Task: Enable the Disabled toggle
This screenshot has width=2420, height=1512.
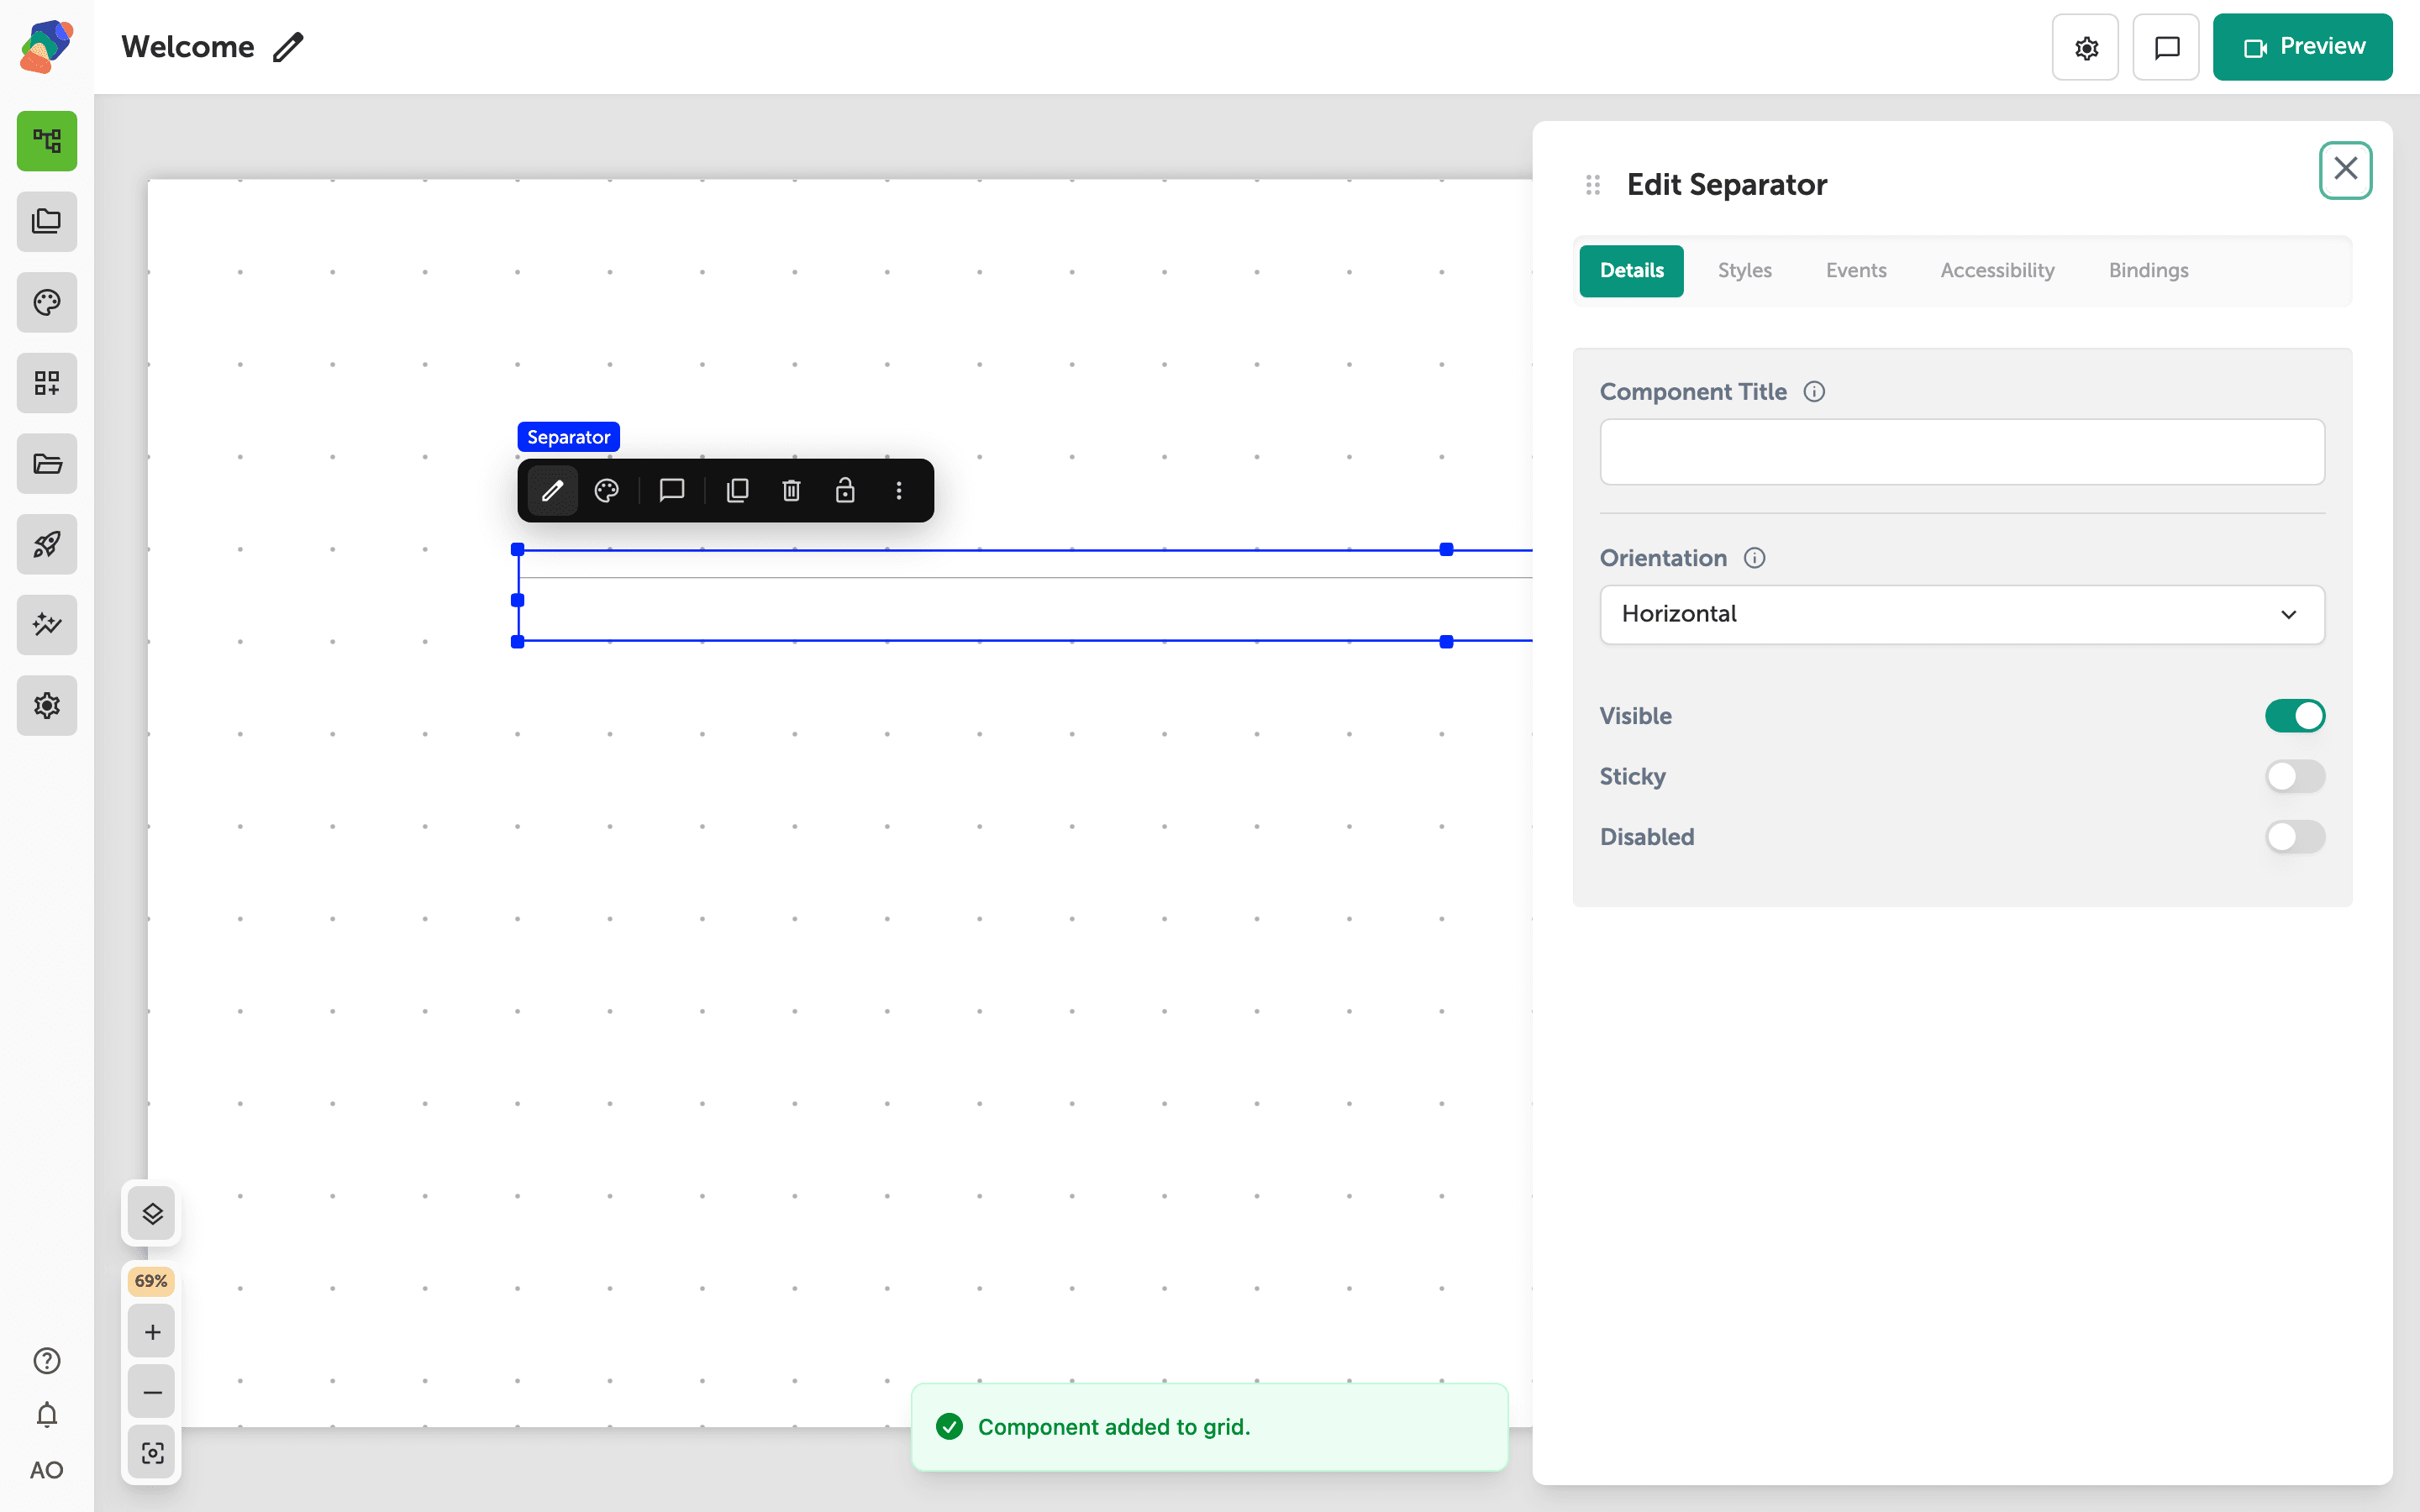Action: pos(2295,837)
